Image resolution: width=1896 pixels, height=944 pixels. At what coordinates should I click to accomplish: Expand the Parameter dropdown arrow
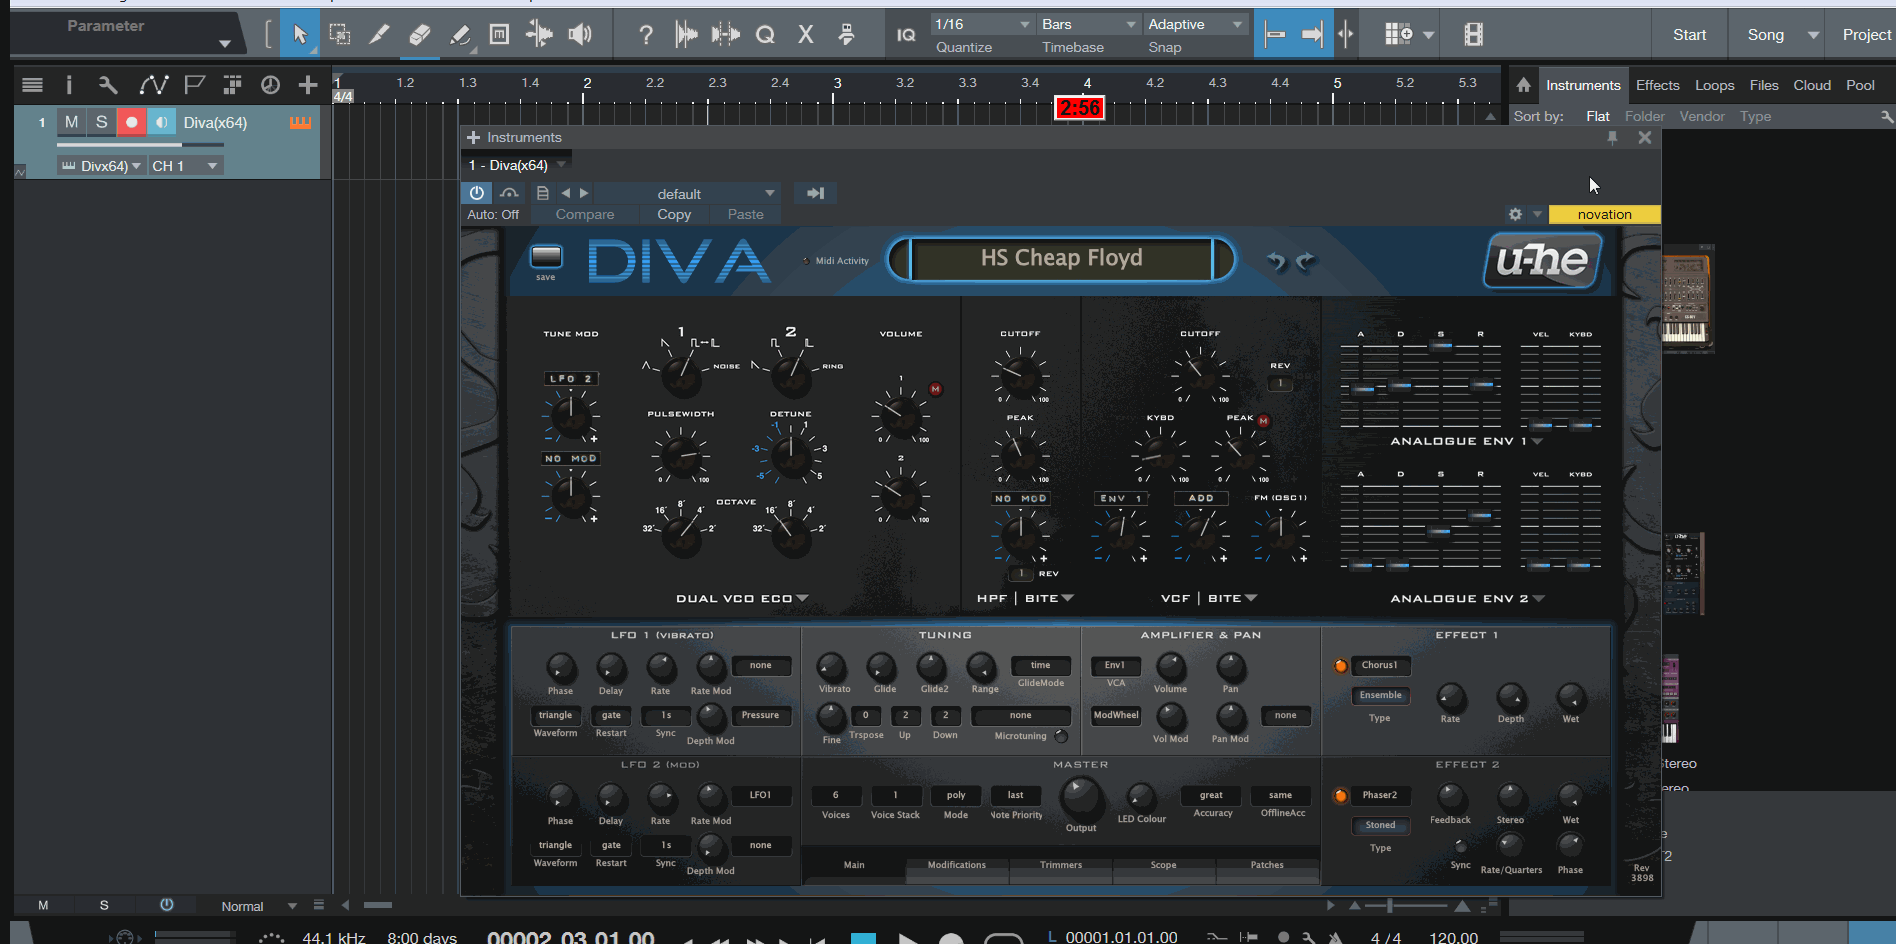225,43
